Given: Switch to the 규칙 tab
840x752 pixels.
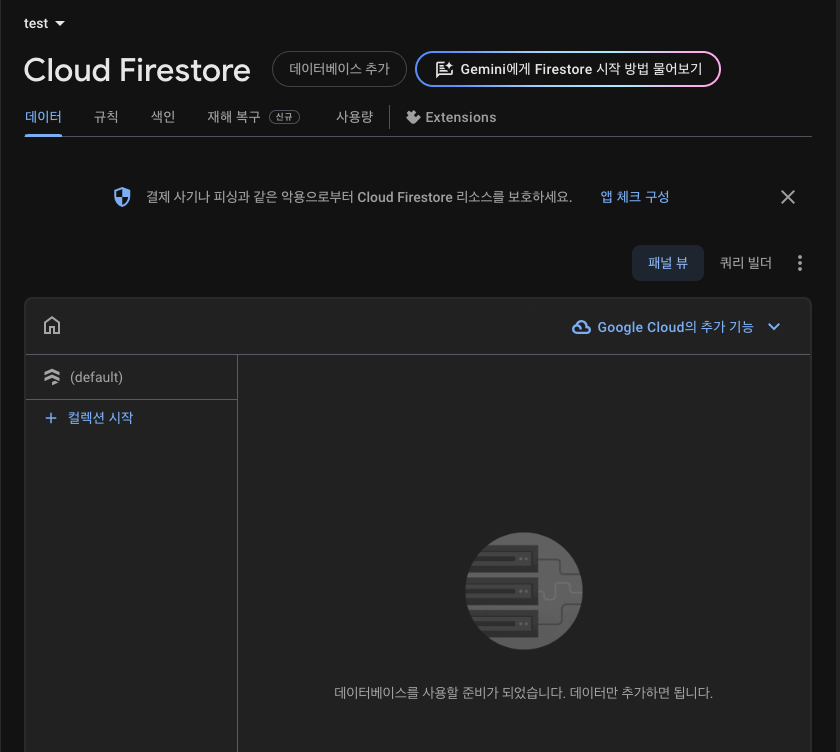Looking at the screenshot, I should [x=106, y=117].
